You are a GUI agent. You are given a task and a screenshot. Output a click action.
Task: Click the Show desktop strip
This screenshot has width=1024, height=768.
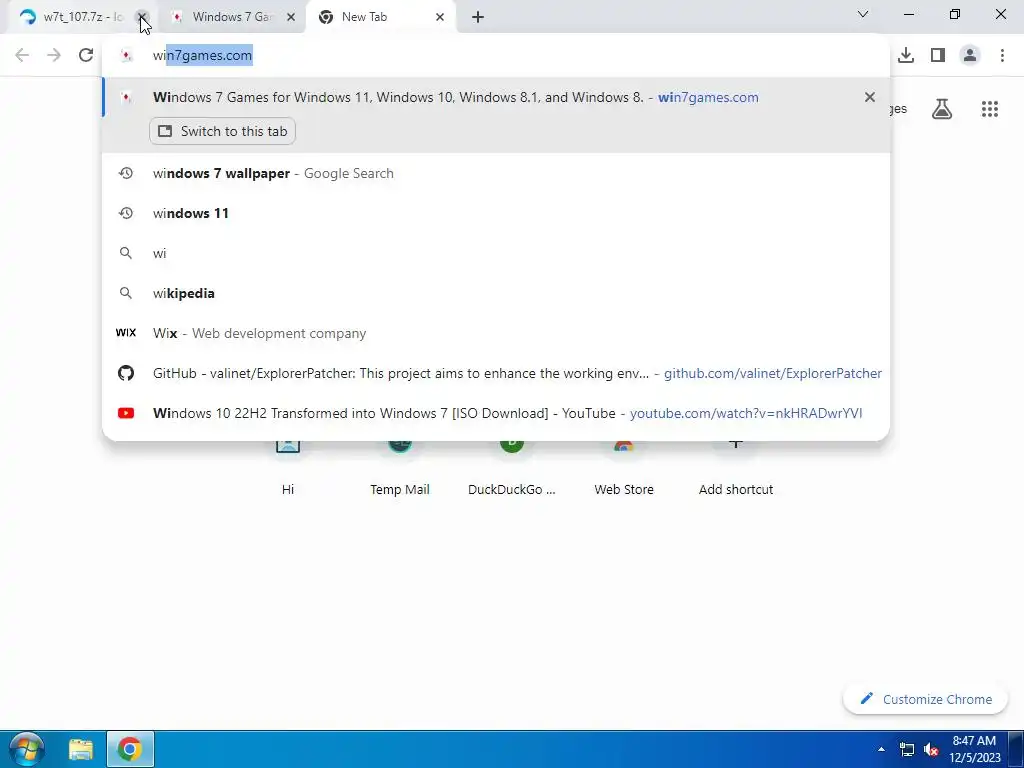[1016, 749]
